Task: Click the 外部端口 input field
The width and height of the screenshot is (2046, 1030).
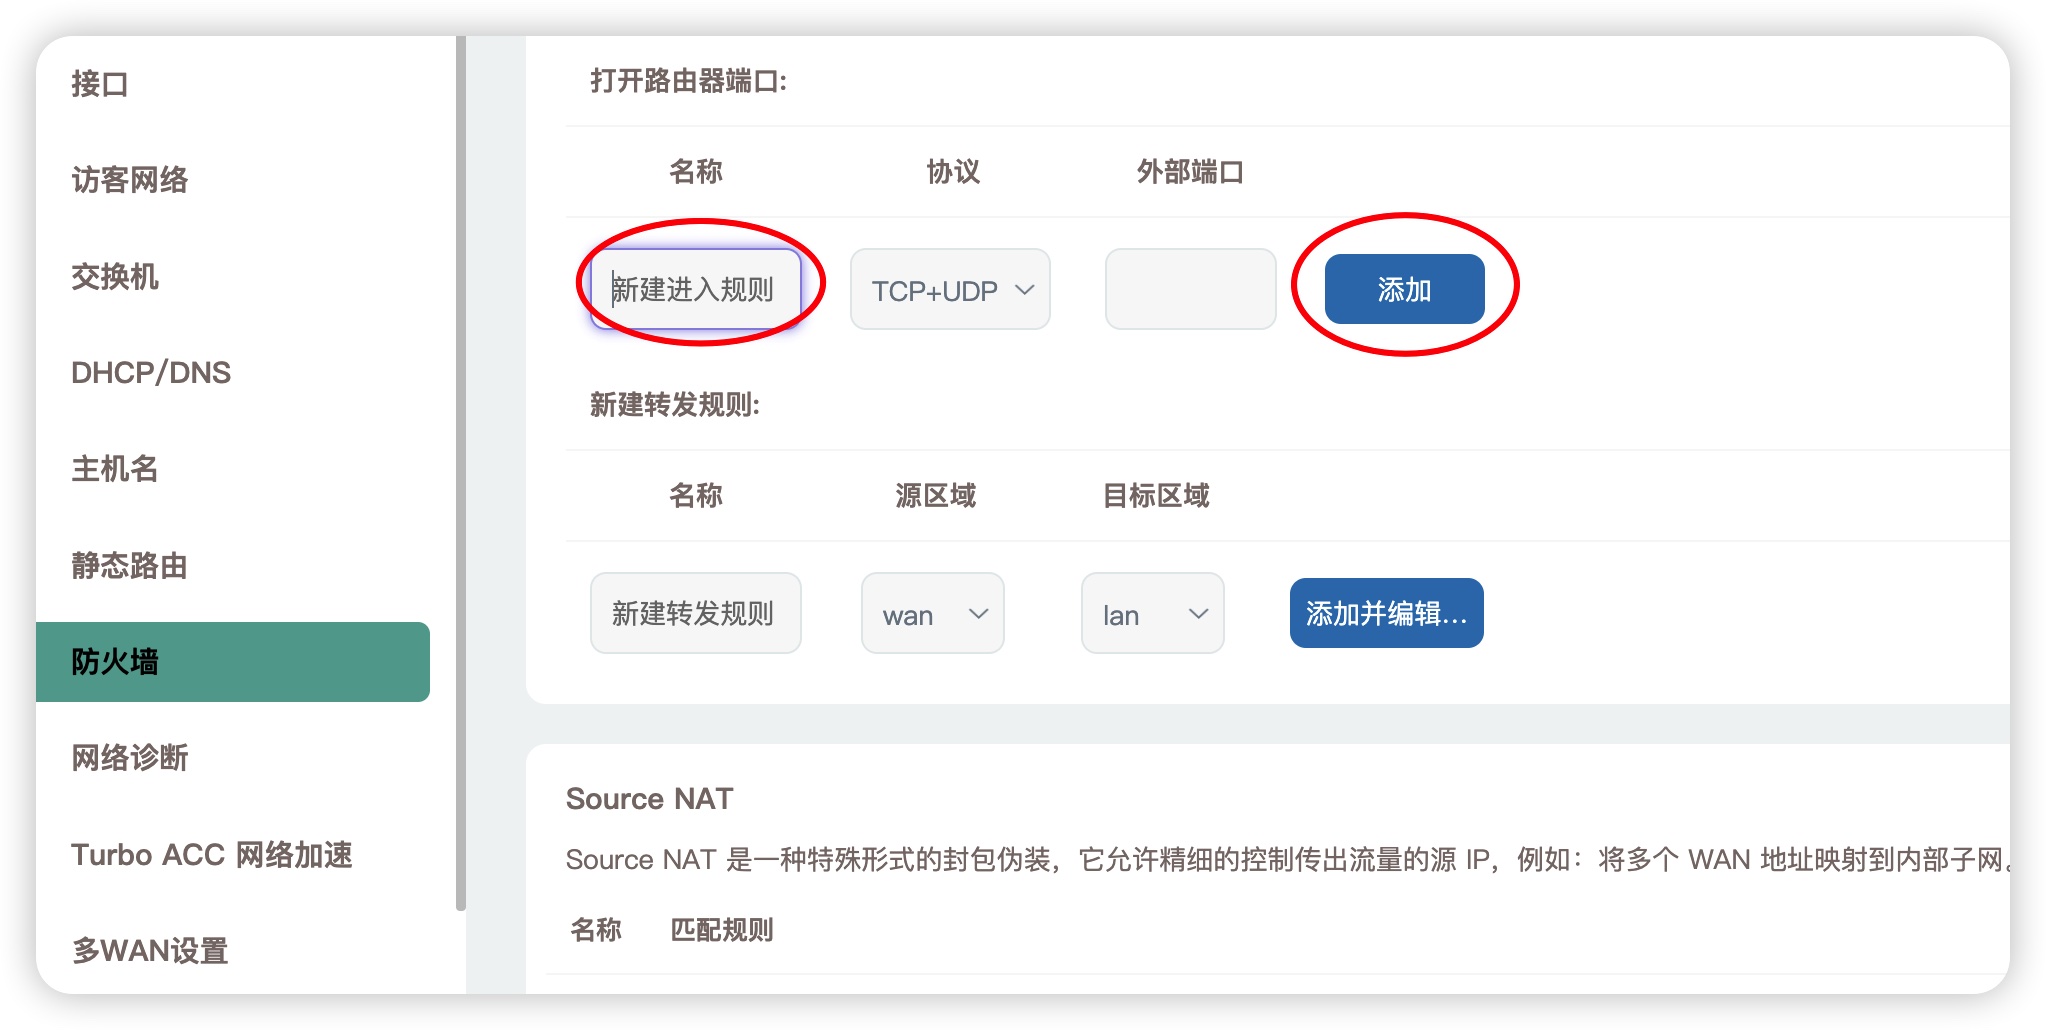Action: (x=1190, y=288)
